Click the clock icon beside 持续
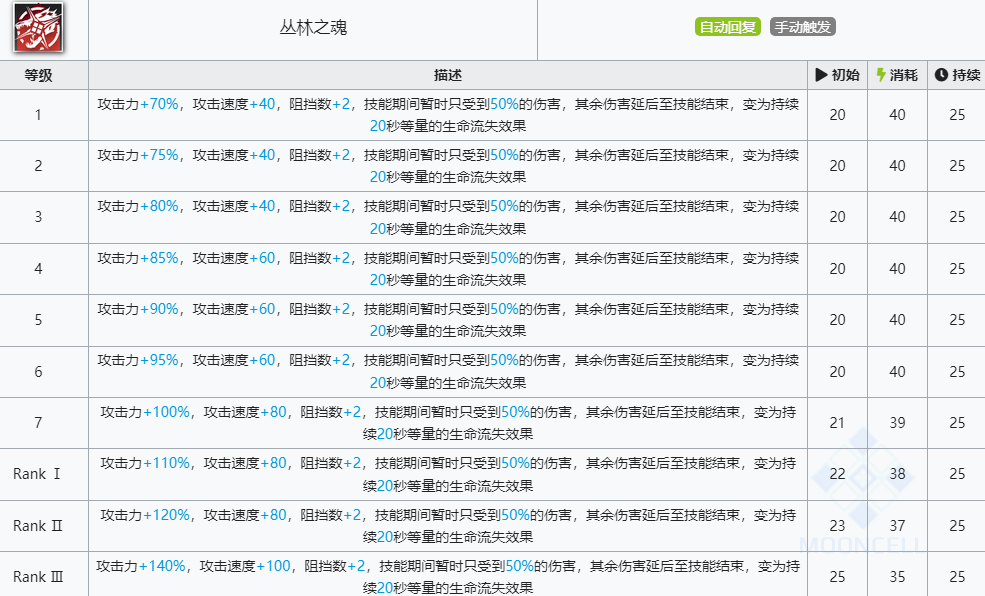The height and width of the screenshot is (596, 985). click(x=941, y=75)
